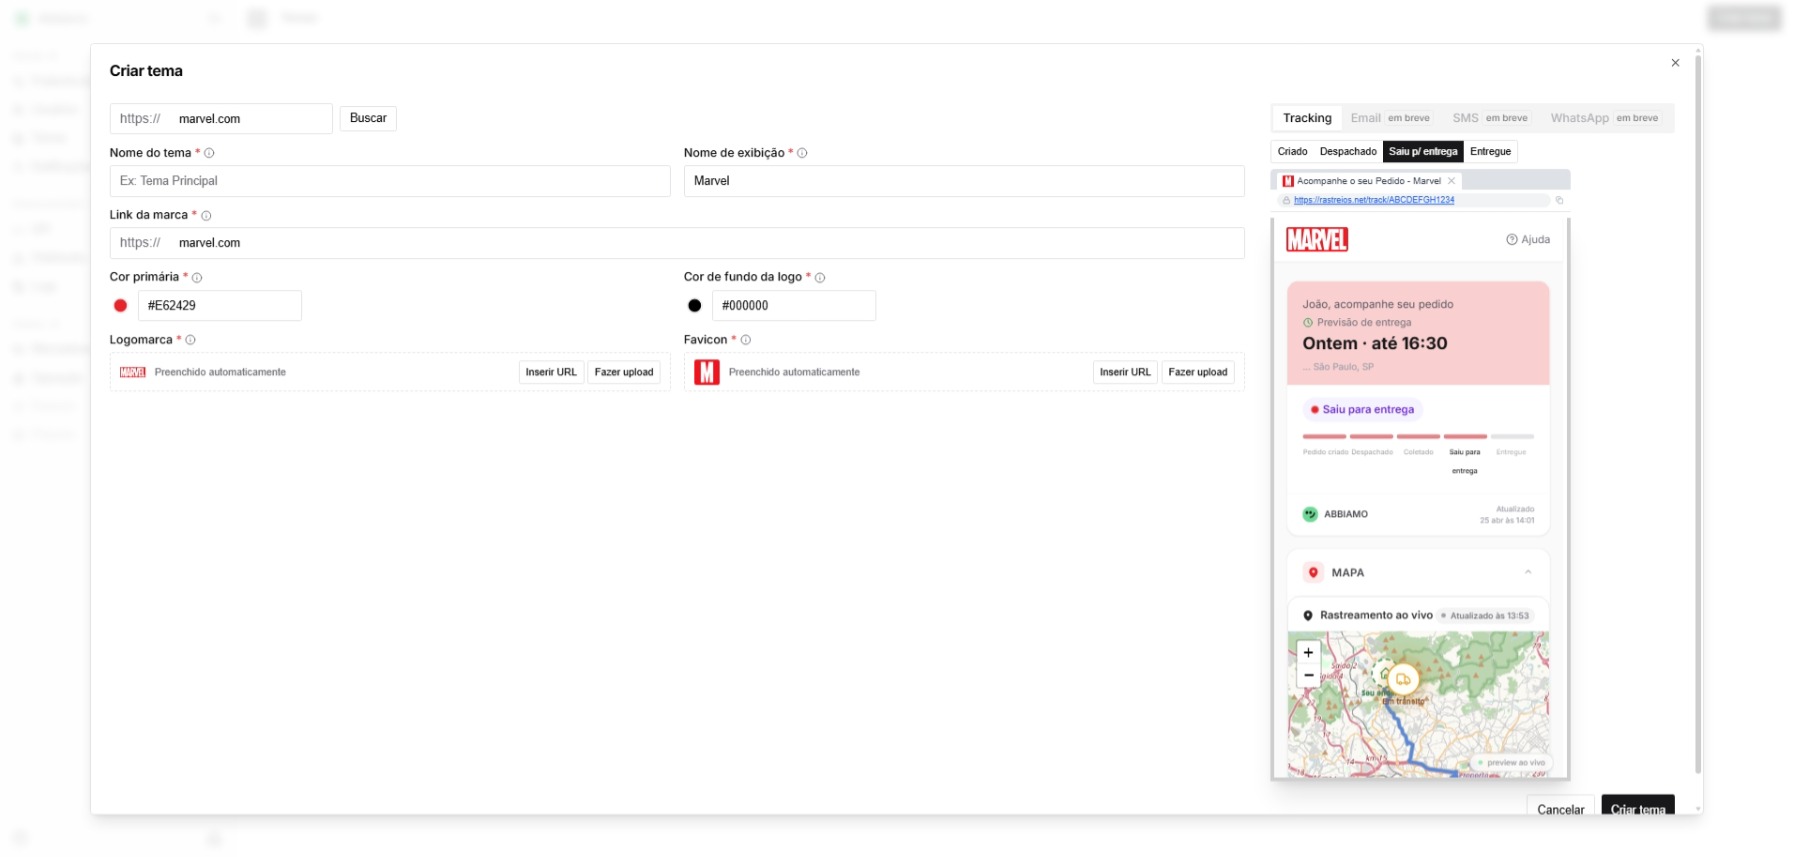
Task: Show the Despachado status preview
Action: tap(1347, 152)
